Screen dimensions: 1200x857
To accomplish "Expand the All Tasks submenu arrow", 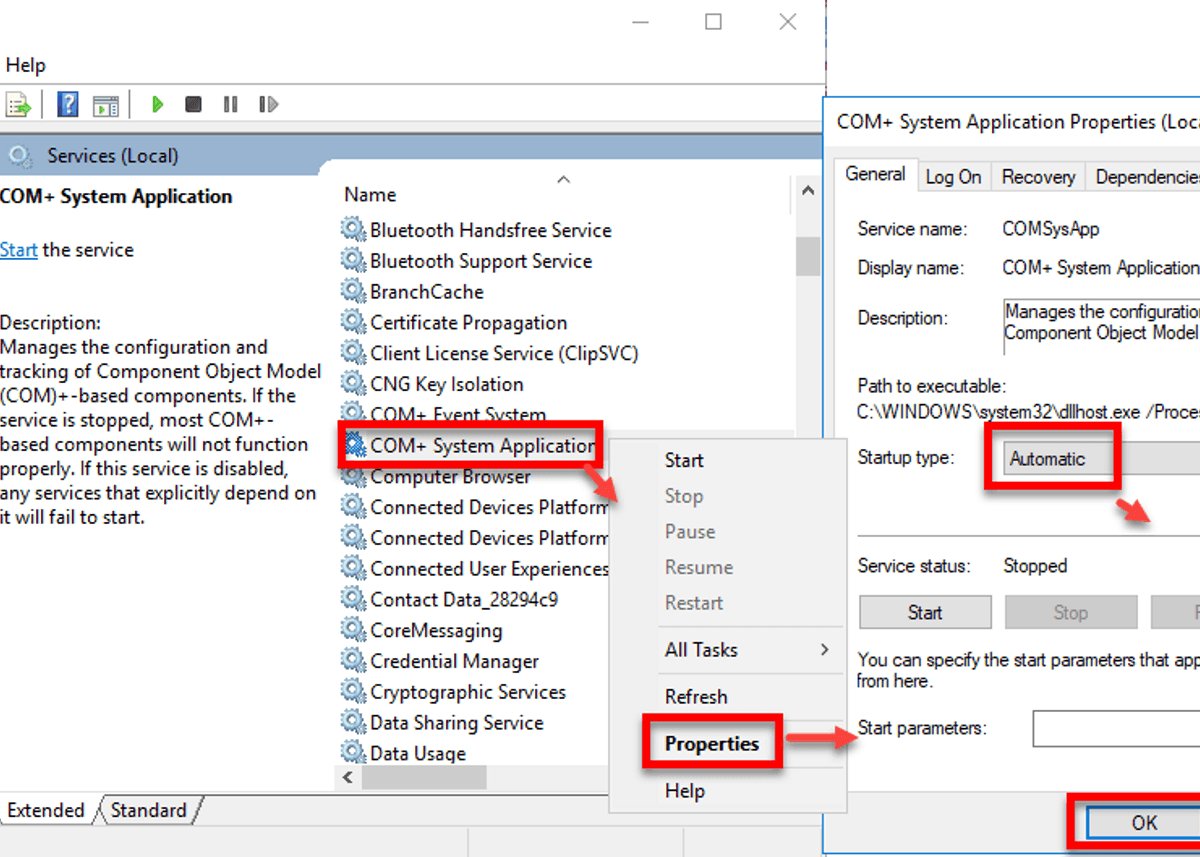I will click(825, 650).
